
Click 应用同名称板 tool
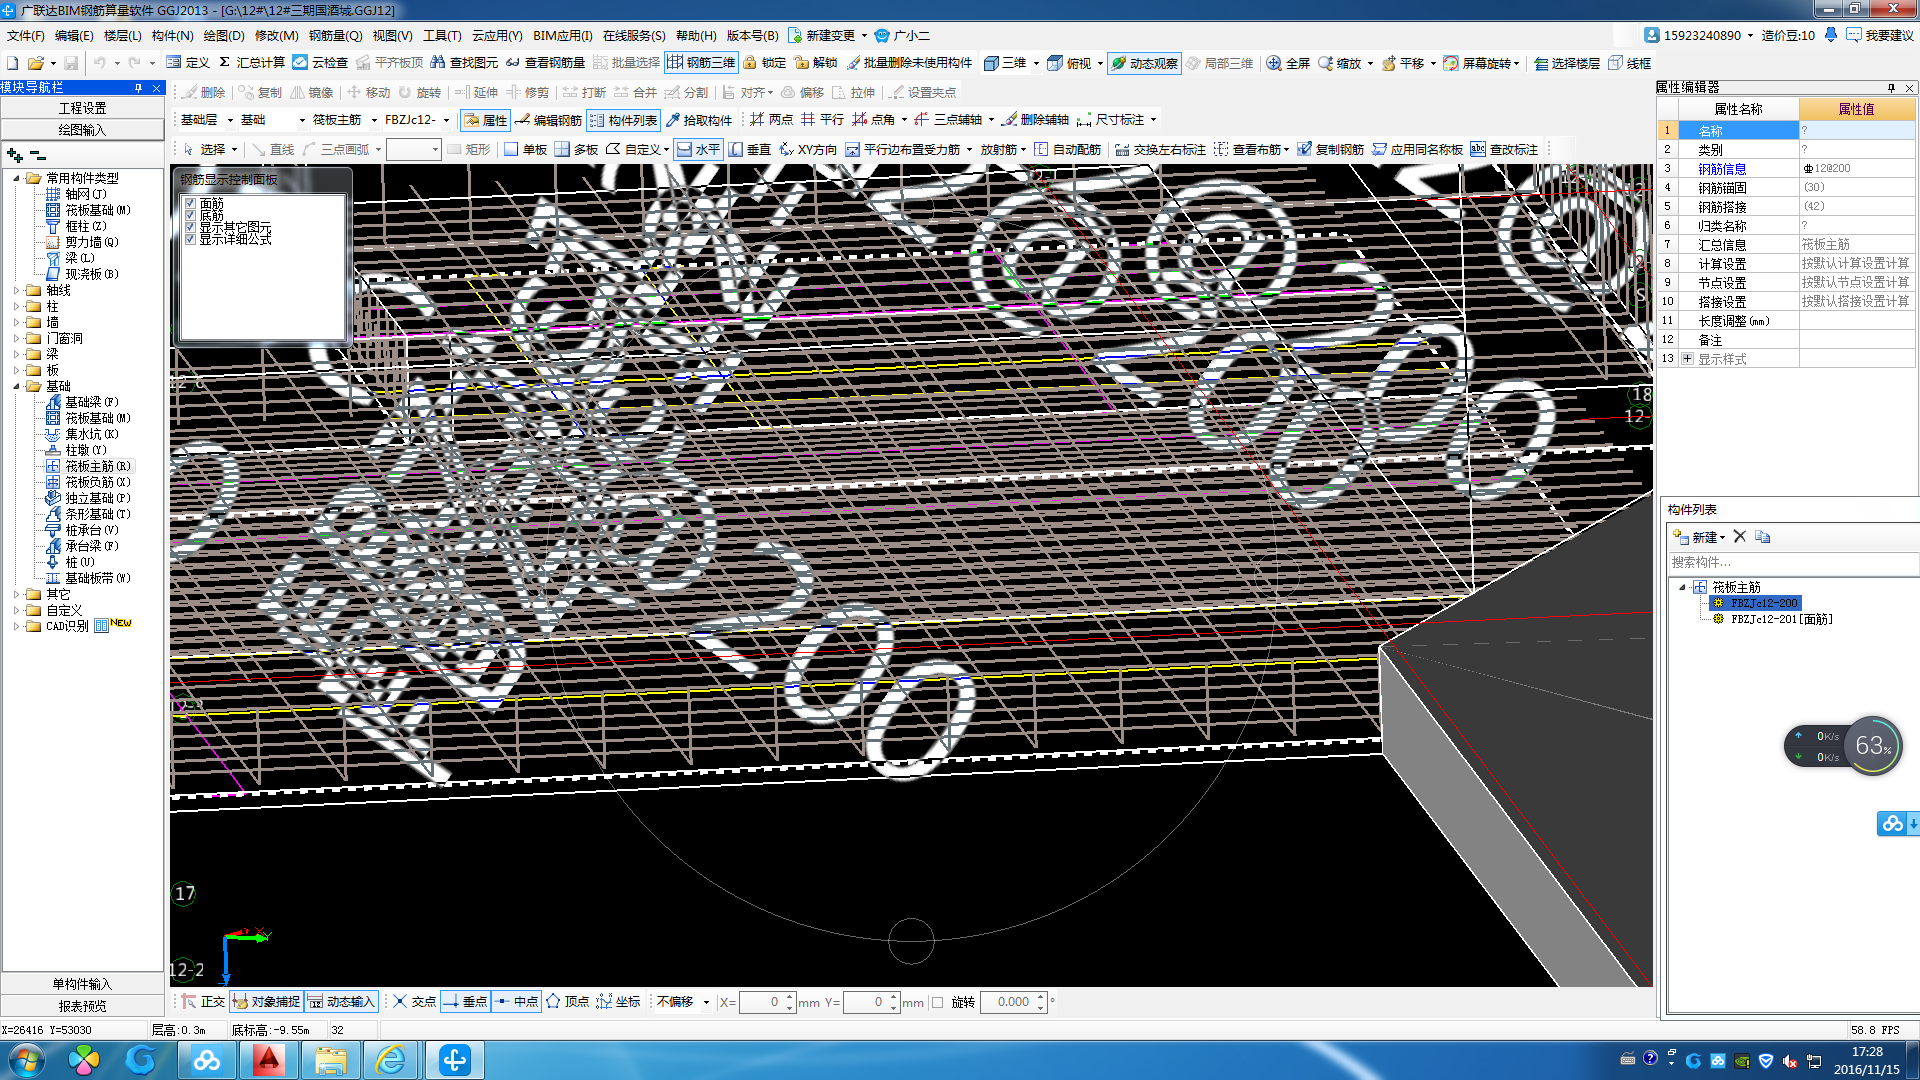coord(1417,149)
